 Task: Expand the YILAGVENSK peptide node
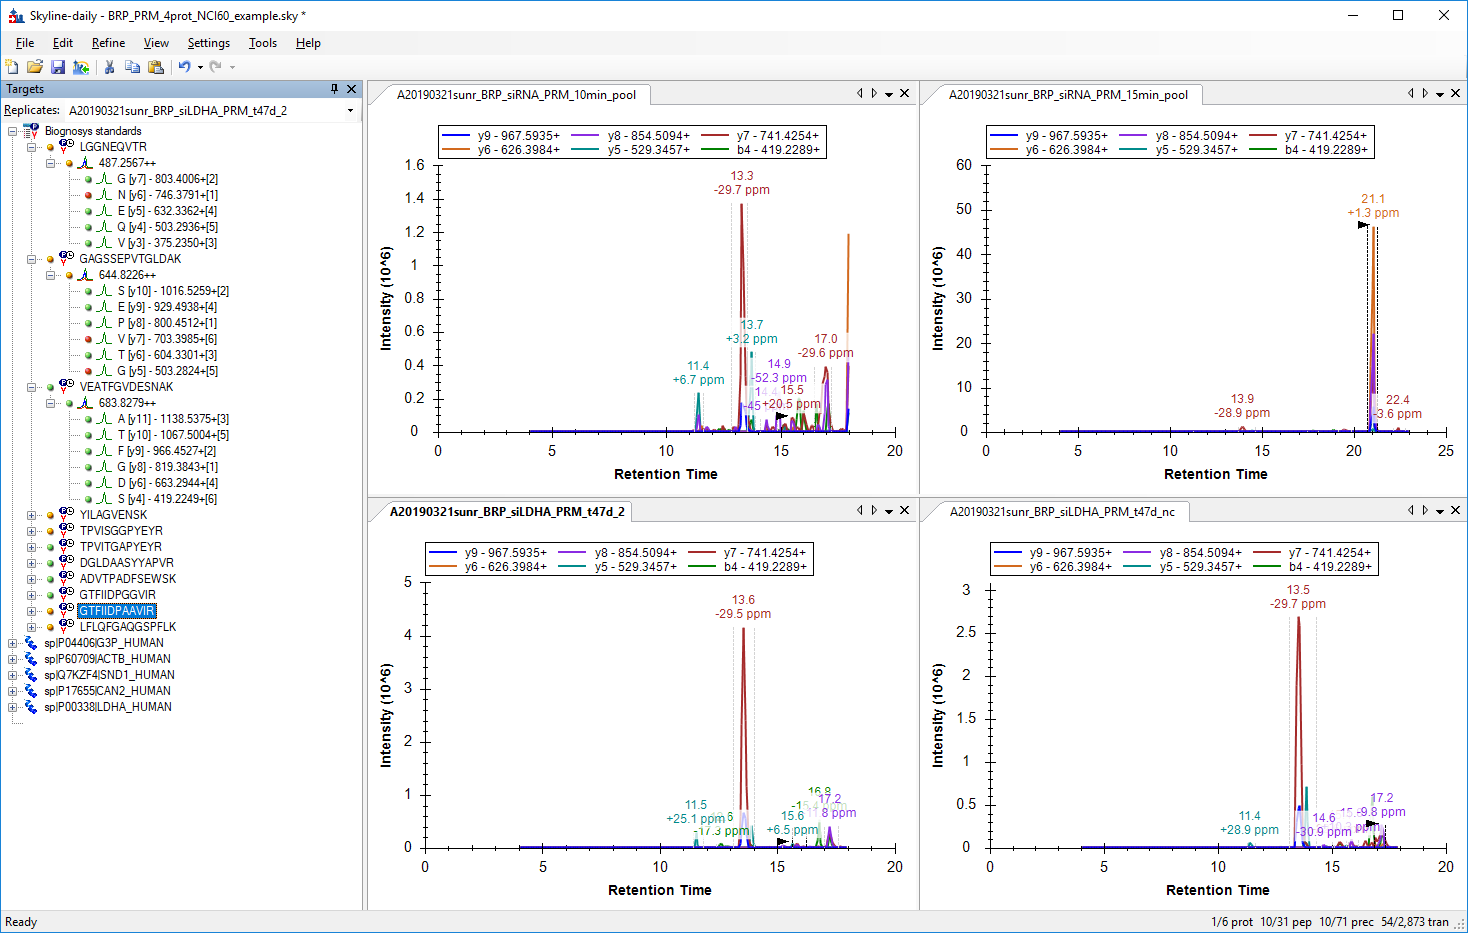pos(32,515)
